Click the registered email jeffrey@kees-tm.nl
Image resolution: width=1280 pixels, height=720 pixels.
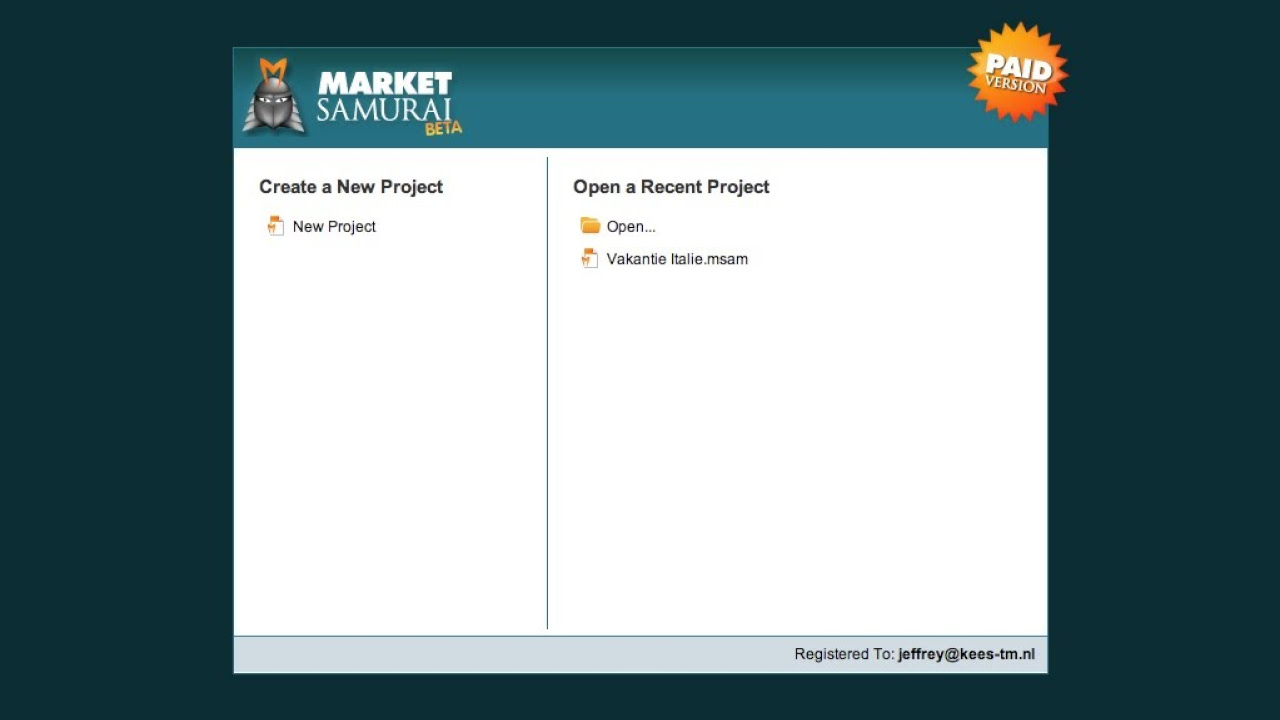tap(966, 654)
